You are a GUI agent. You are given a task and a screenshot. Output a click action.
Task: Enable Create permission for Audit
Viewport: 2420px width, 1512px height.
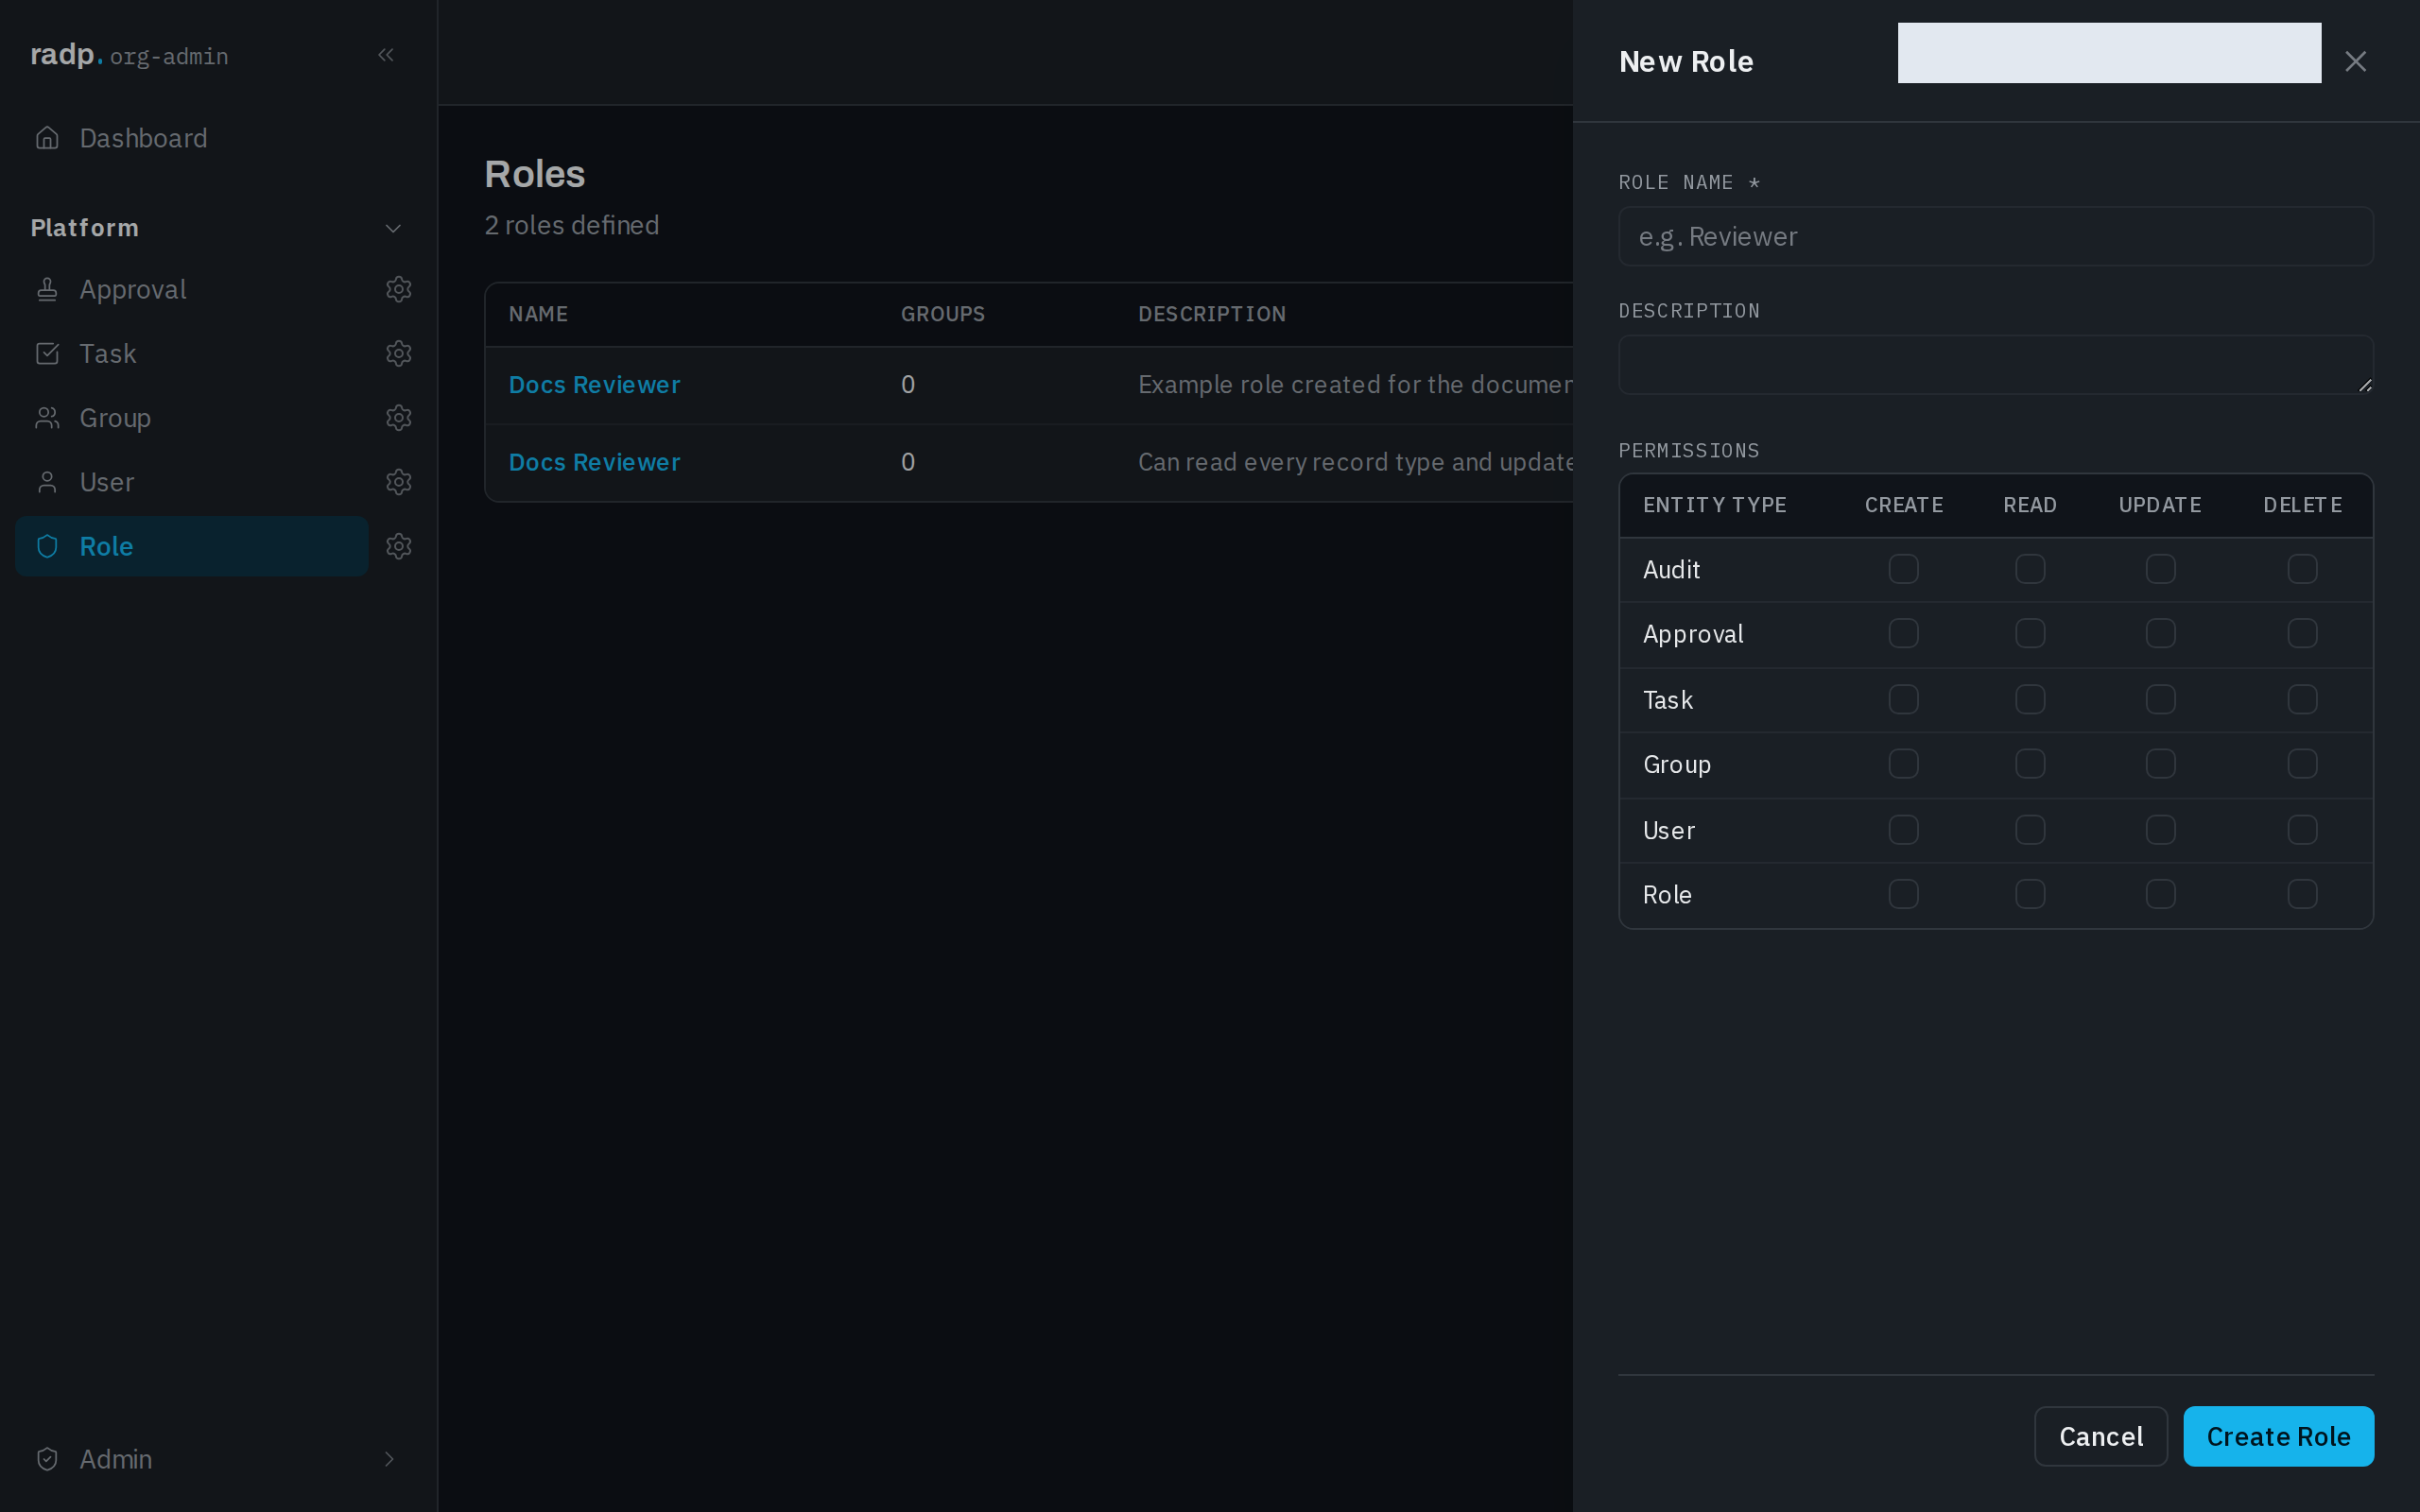click(1903, 569)
